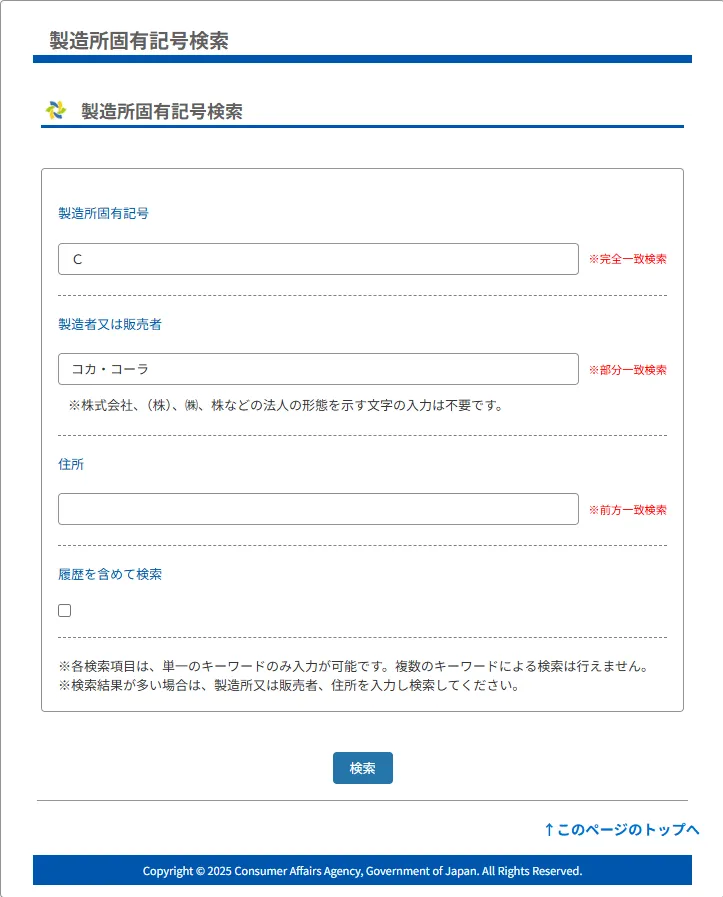Screen dimensions: 723x897
Task: Click the note about single keyword searches
Action: [x=354, y=666]
